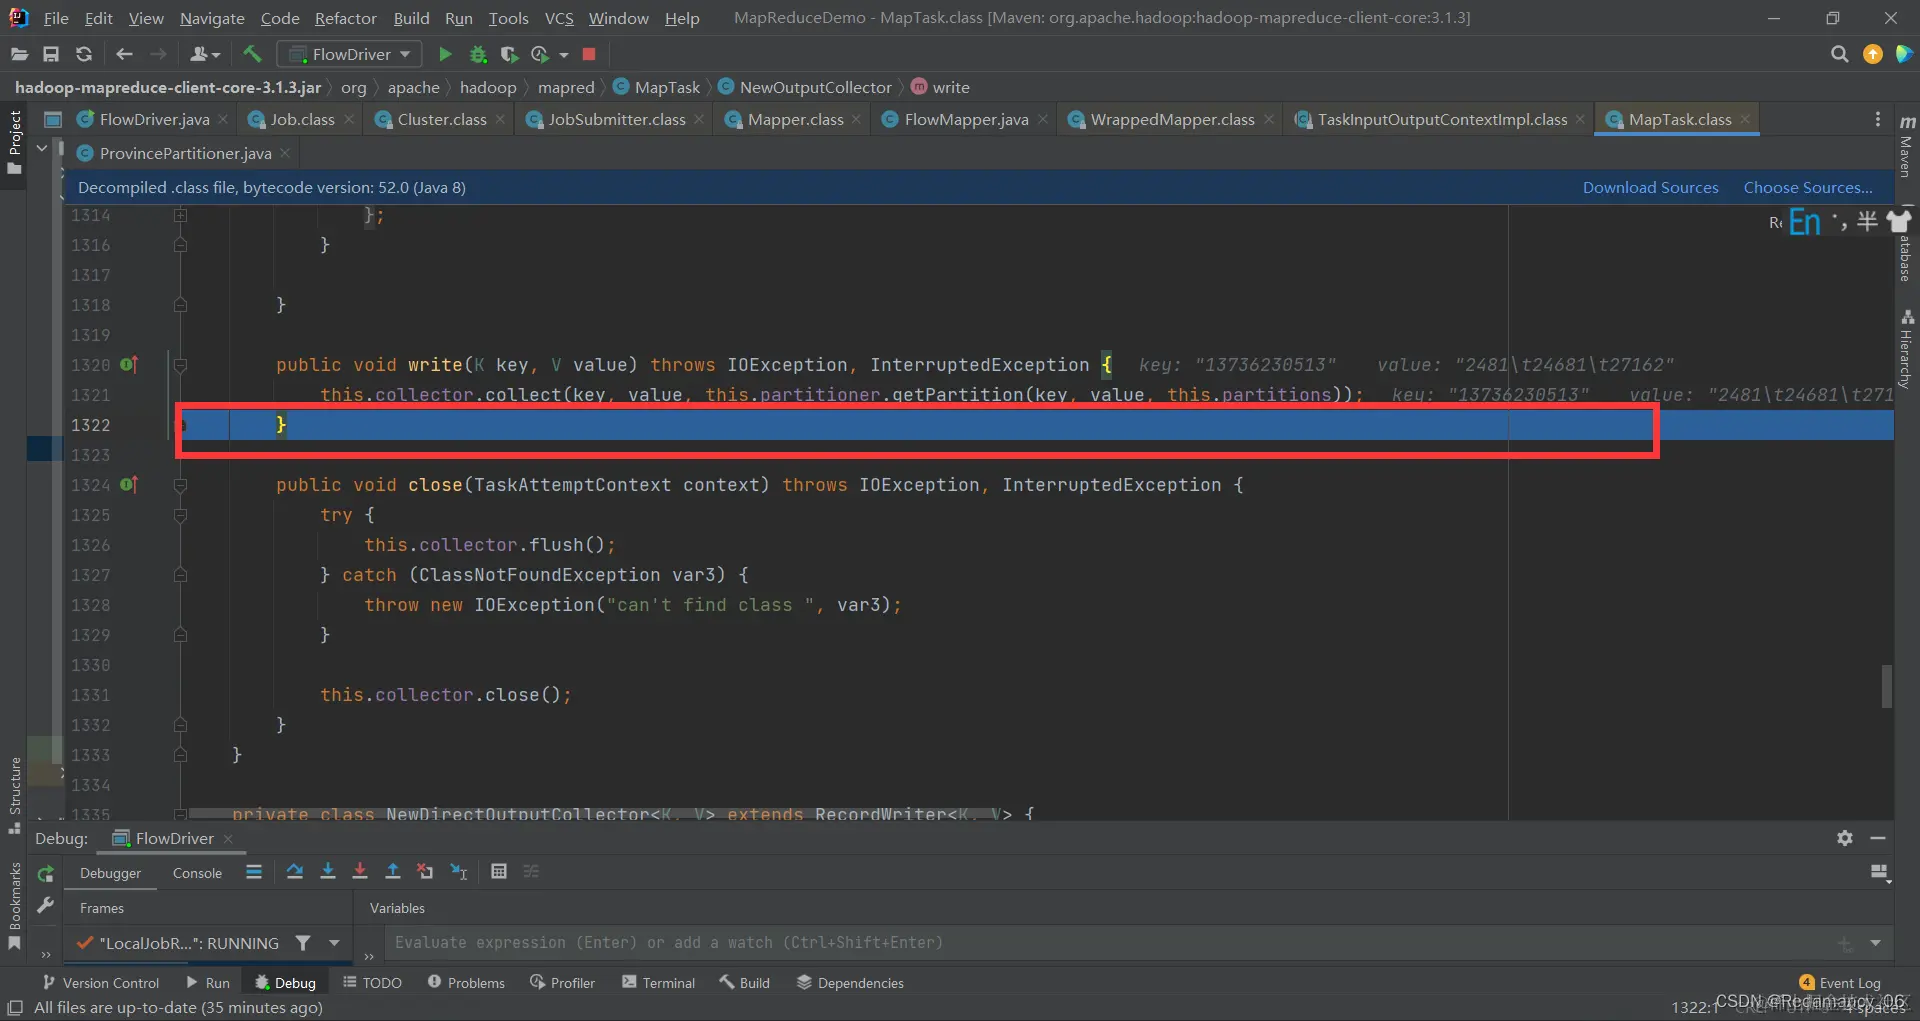The width and height of the screenshot is (1920, 1021).
Task: Expand the profiler run options arrow
Action: tap(564, 55)
